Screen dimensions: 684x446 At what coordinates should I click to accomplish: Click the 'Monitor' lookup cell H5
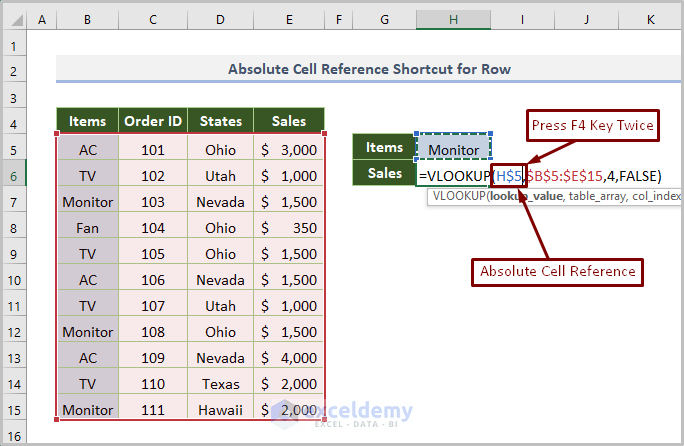pyautogui.click(x=454, y=147)
